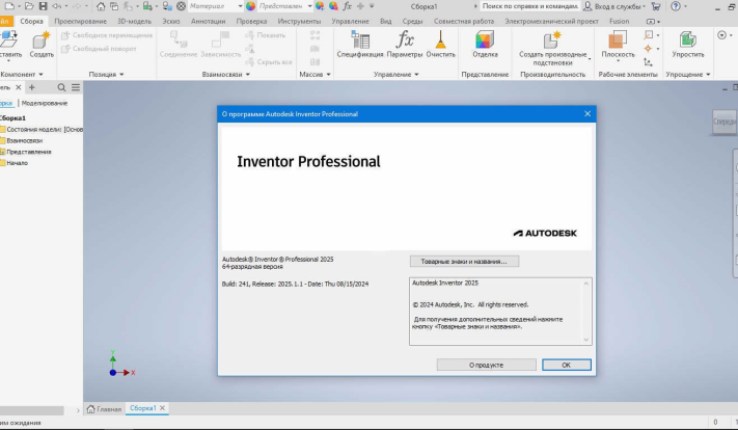Click the OK button in About dialog
Screen dimensions: 738x430
[x=566, y=365]
